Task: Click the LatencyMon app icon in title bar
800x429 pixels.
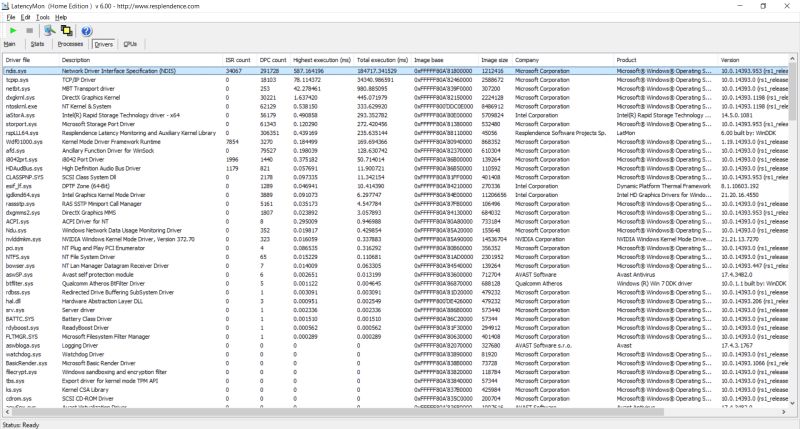Action: coord(6,6)
